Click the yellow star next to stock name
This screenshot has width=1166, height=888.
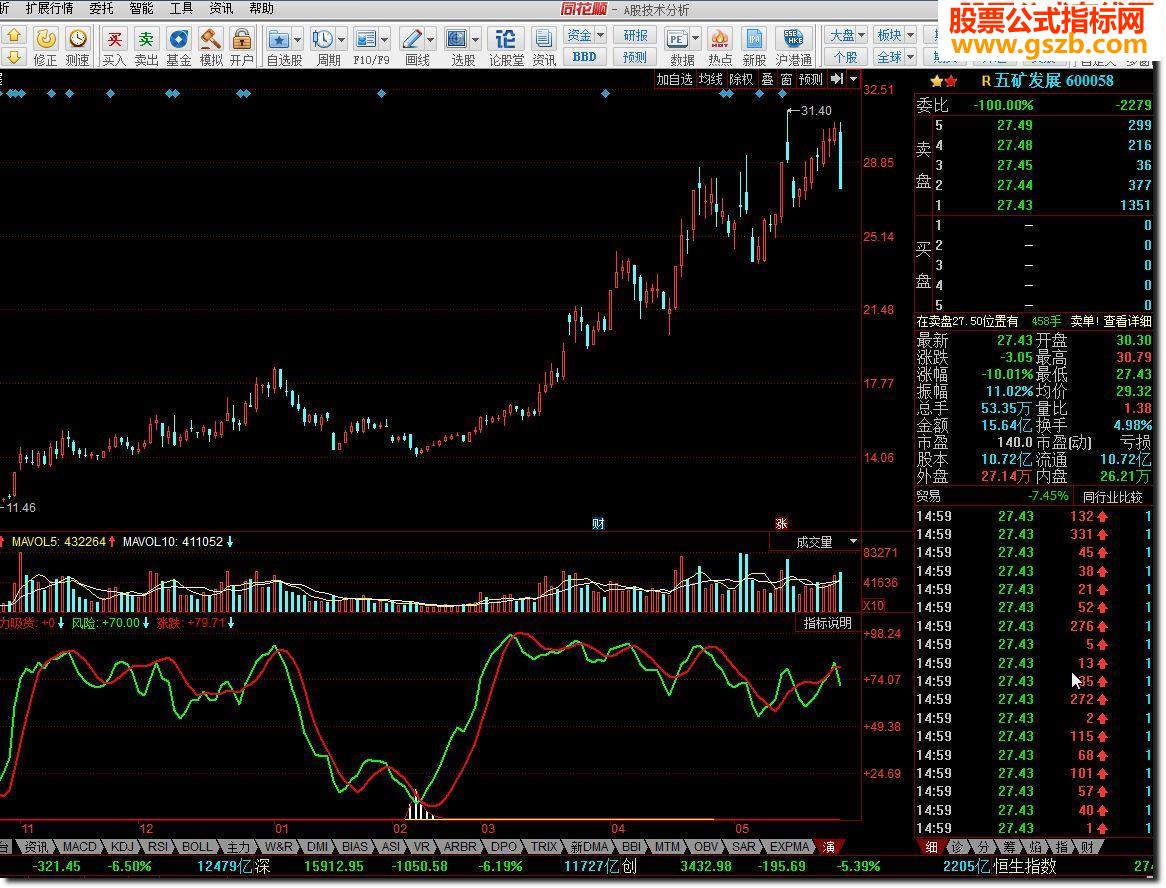coord(936,81)
